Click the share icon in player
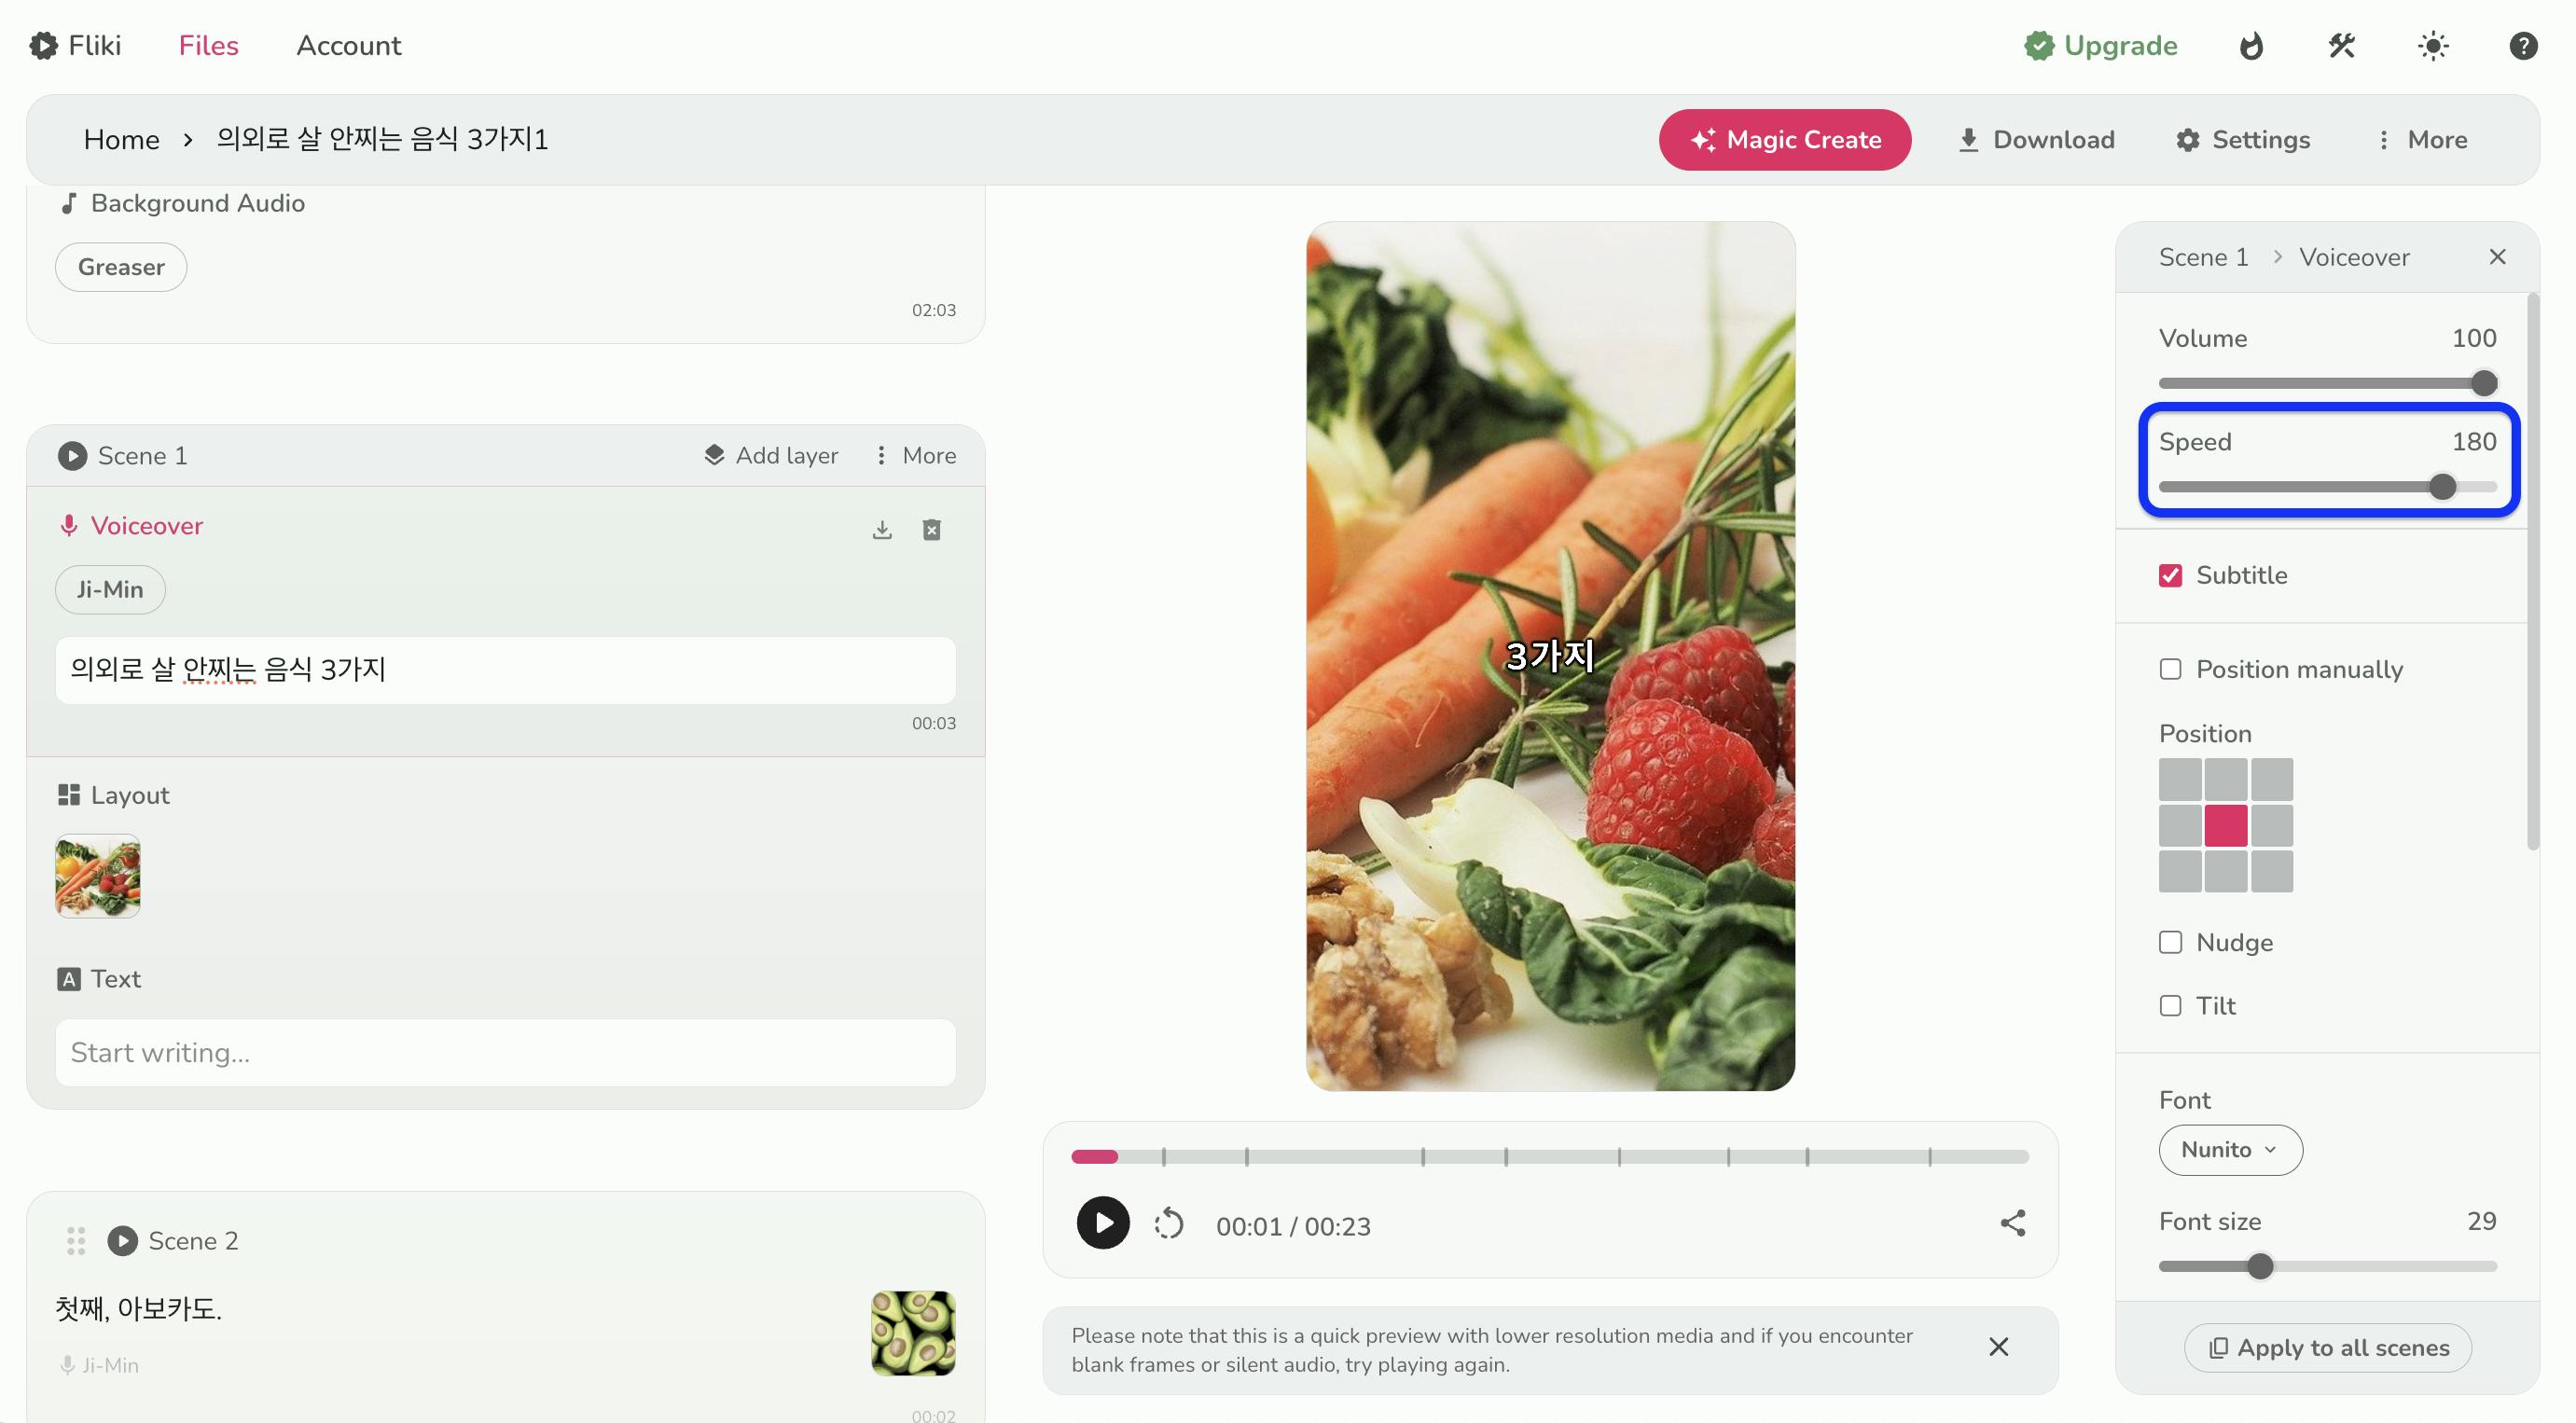Viewport: 2576px width, 1423px height. [x=2012, y=1222]
